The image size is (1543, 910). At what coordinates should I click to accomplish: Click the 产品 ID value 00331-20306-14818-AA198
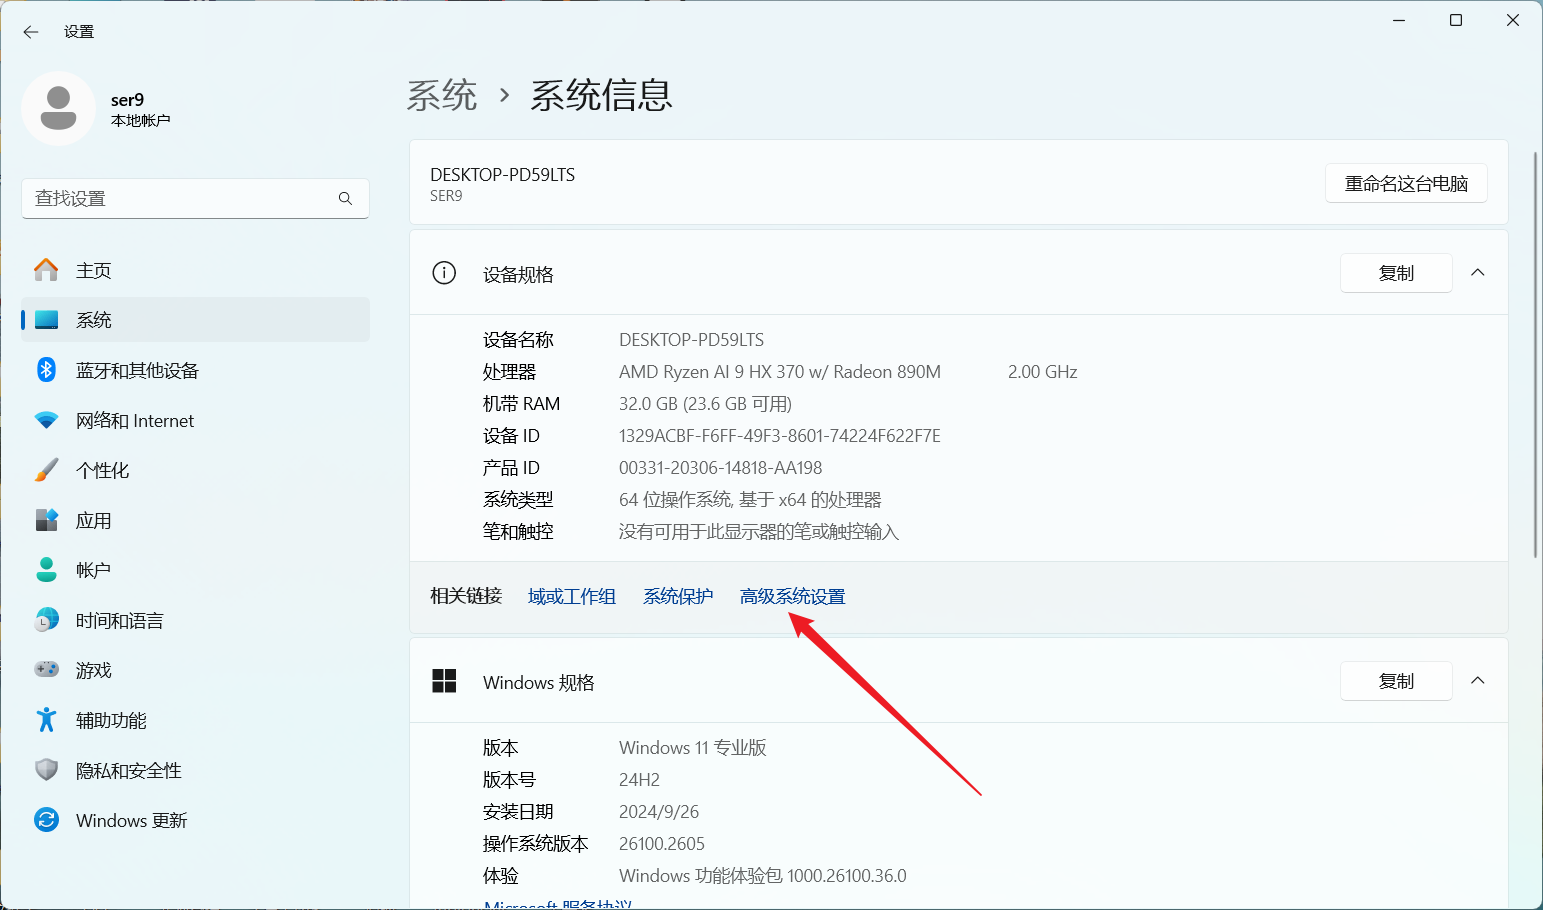pyautogui.click(x=720, y=468)
